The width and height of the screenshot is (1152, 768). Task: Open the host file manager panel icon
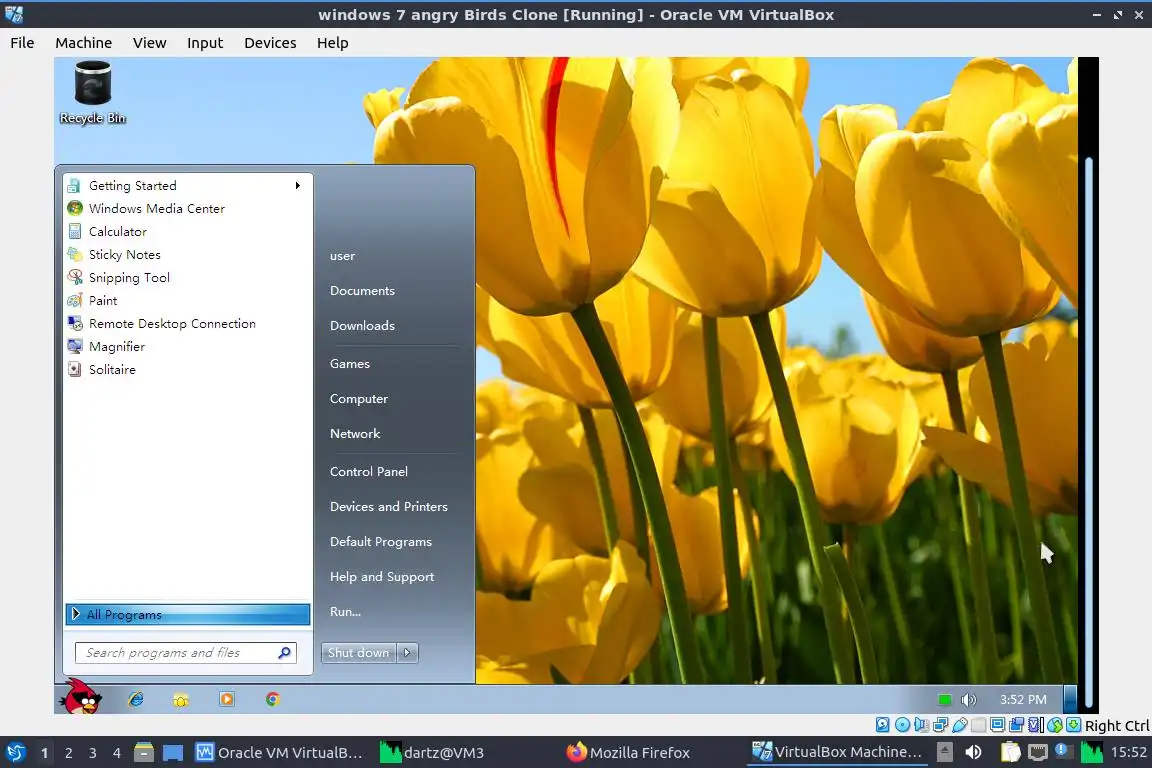[144, 753]
